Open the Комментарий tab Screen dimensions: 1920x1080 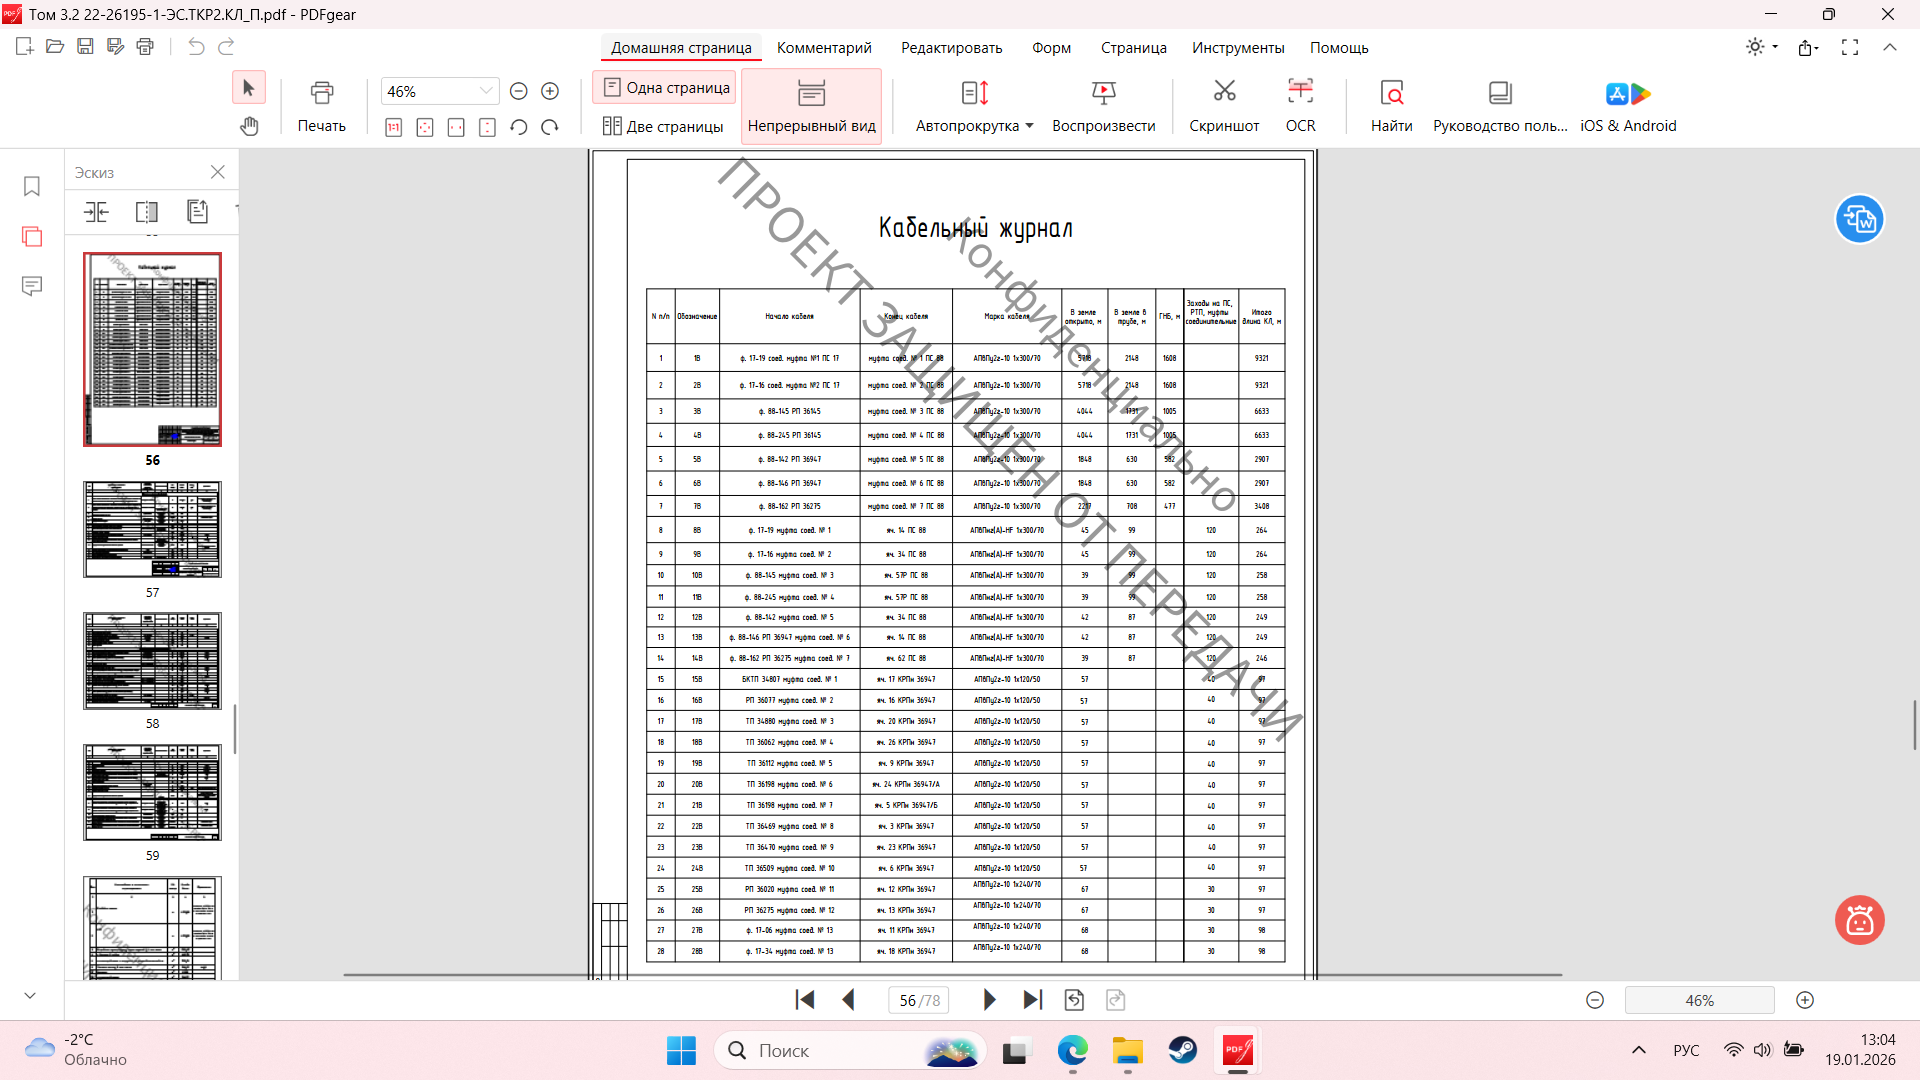(x=824, y=48)
